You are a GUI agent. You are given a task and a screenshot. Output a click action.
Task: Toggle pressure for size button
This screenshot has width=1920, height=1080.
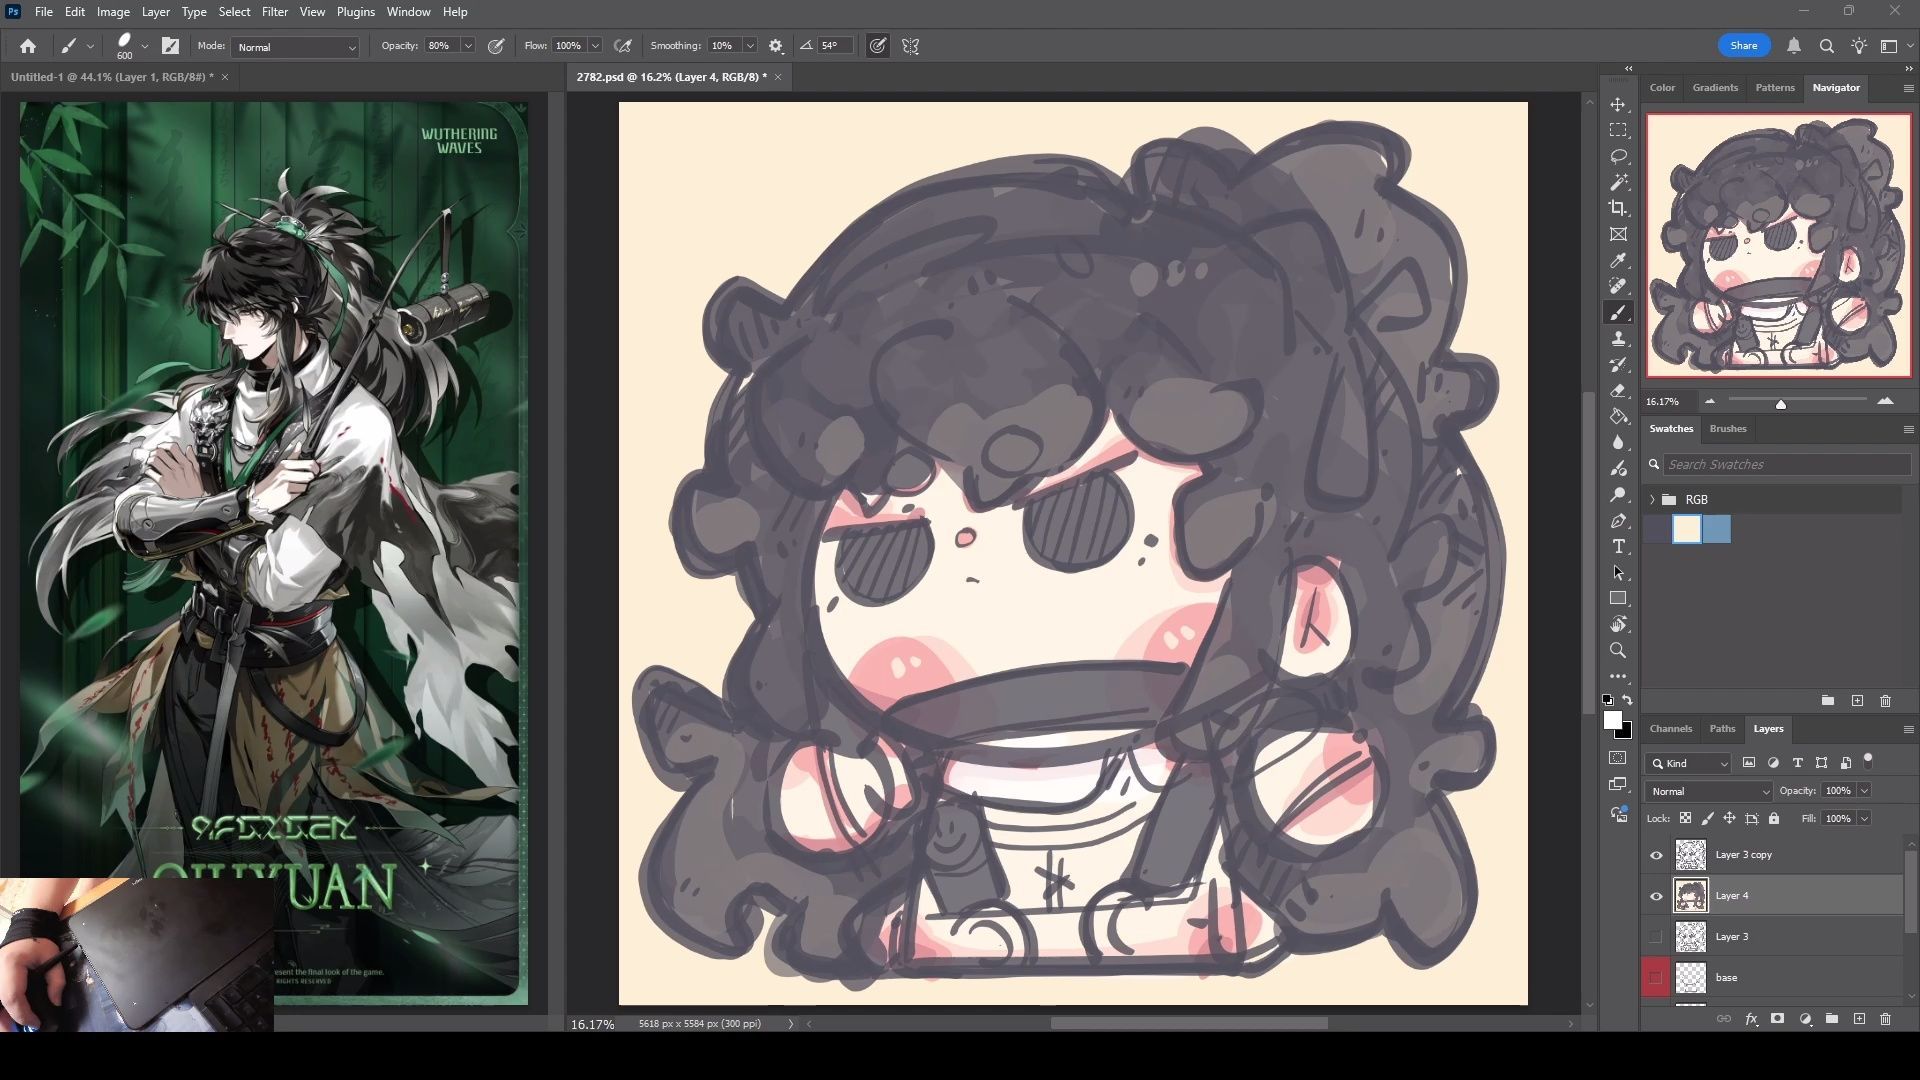(877, 46)
